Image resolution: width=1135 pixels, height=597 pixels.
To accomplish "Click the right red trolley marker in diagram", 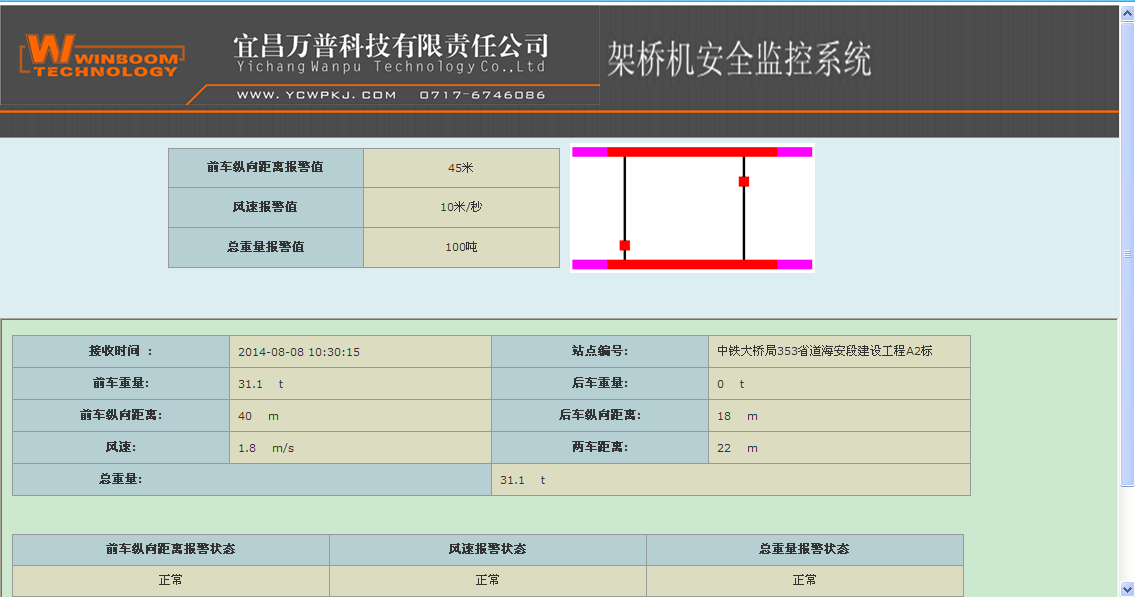I will click(743, 181).
